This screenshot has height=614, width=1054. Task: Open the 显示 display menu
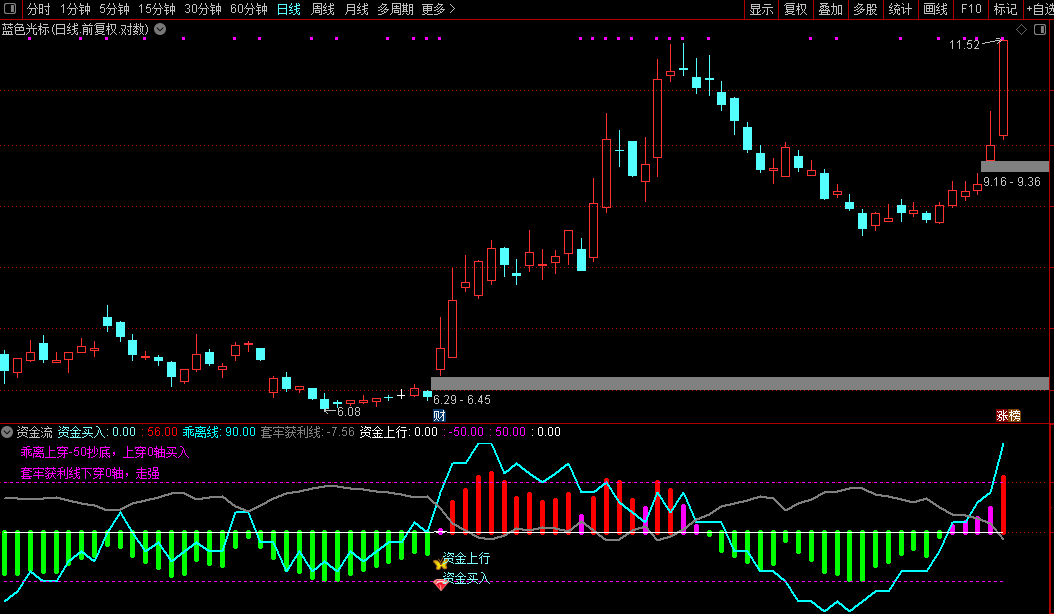pos(762,9)
